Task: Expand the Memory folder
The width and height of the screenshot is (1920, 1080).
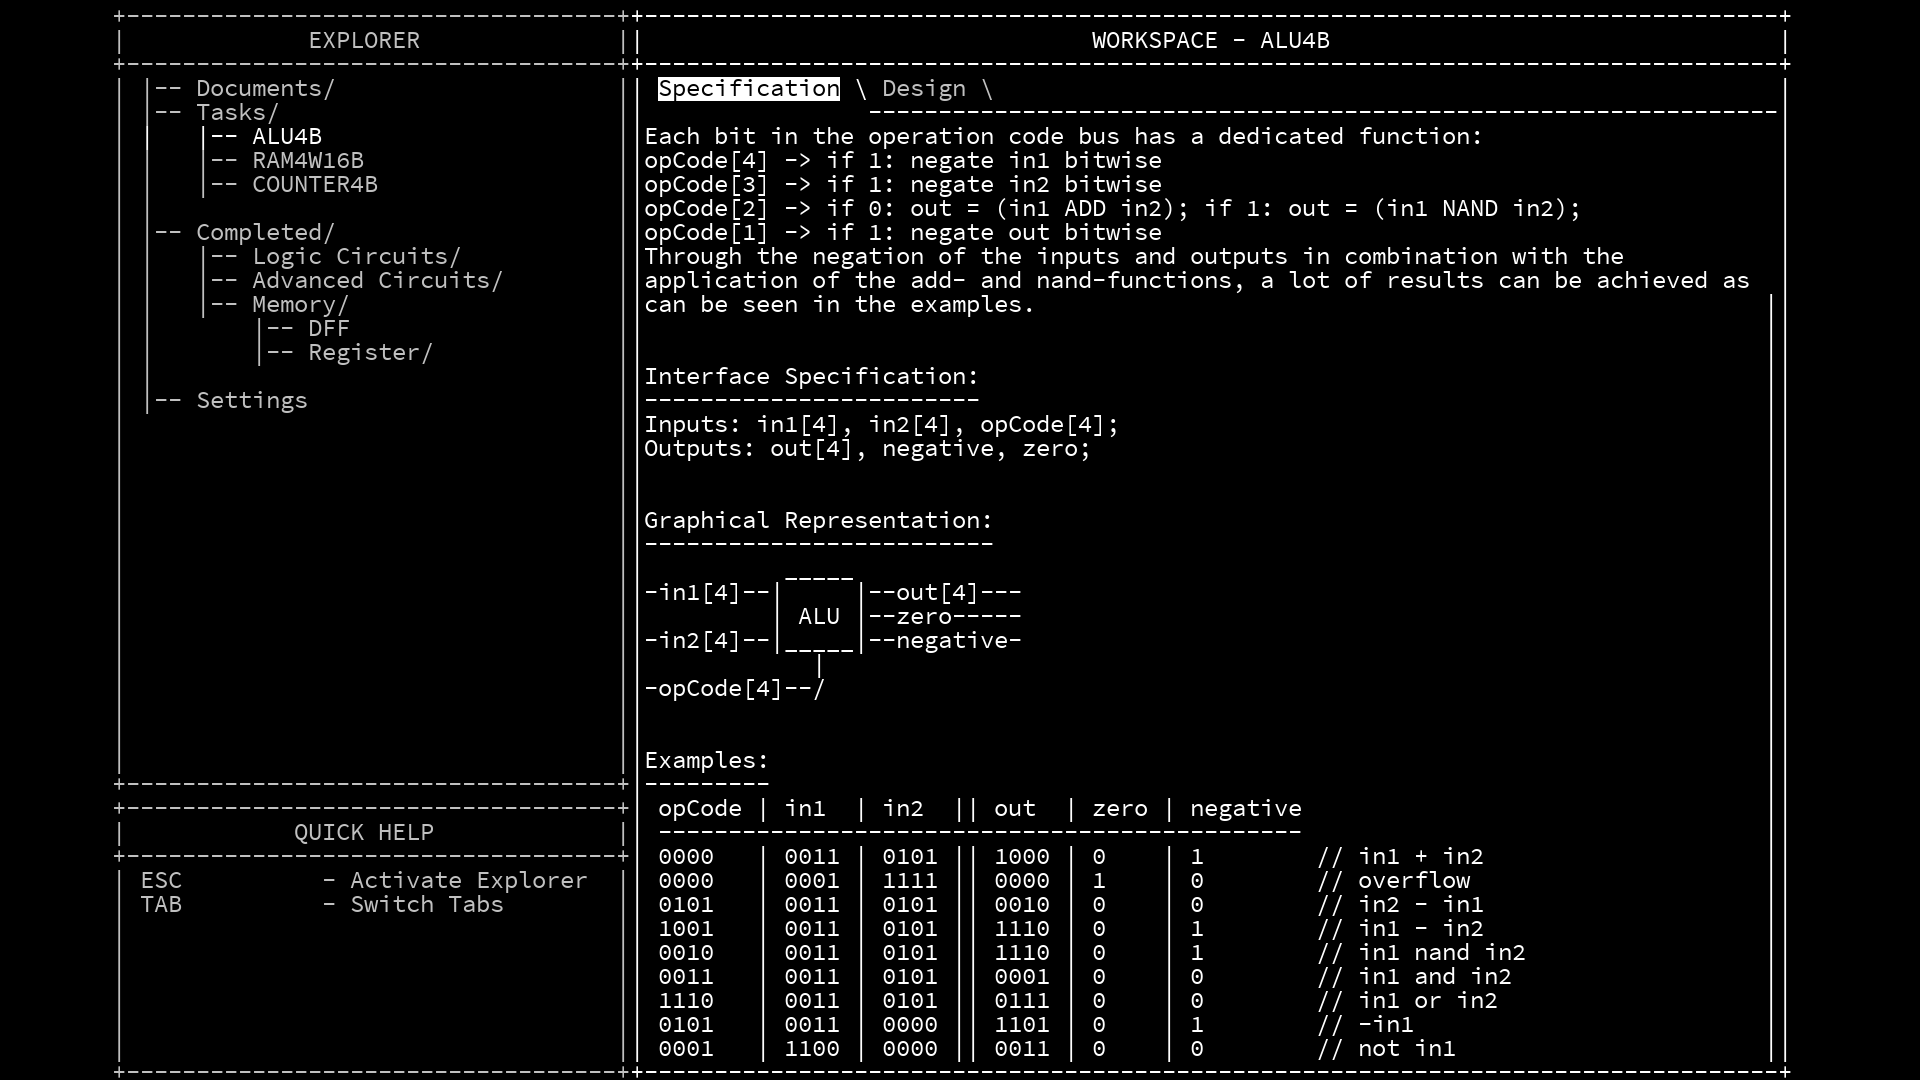Action: pos(300,304)
